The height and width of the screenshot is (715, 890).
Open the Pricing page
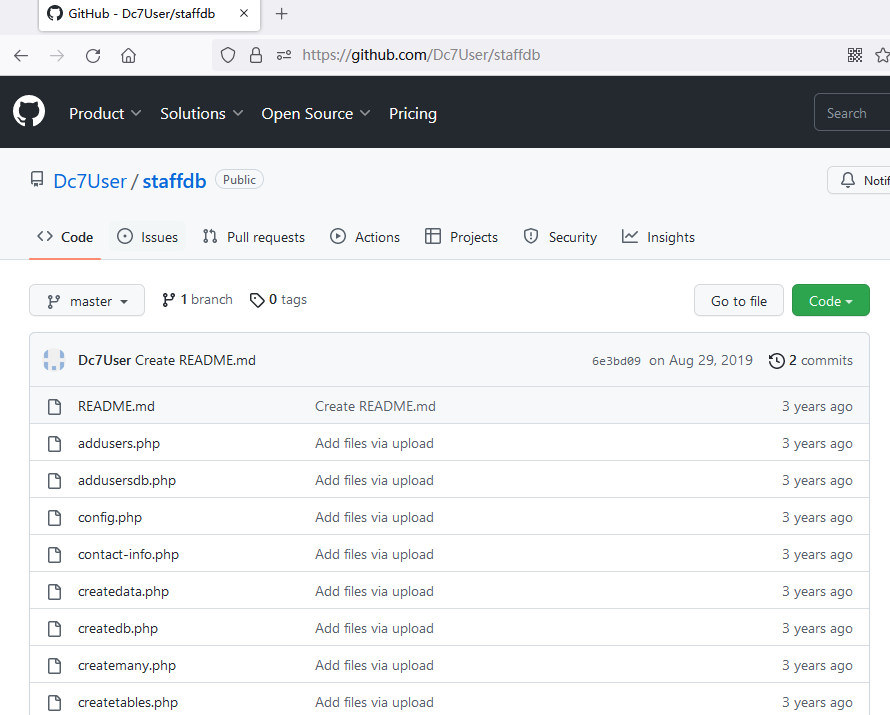coord(413,113)
